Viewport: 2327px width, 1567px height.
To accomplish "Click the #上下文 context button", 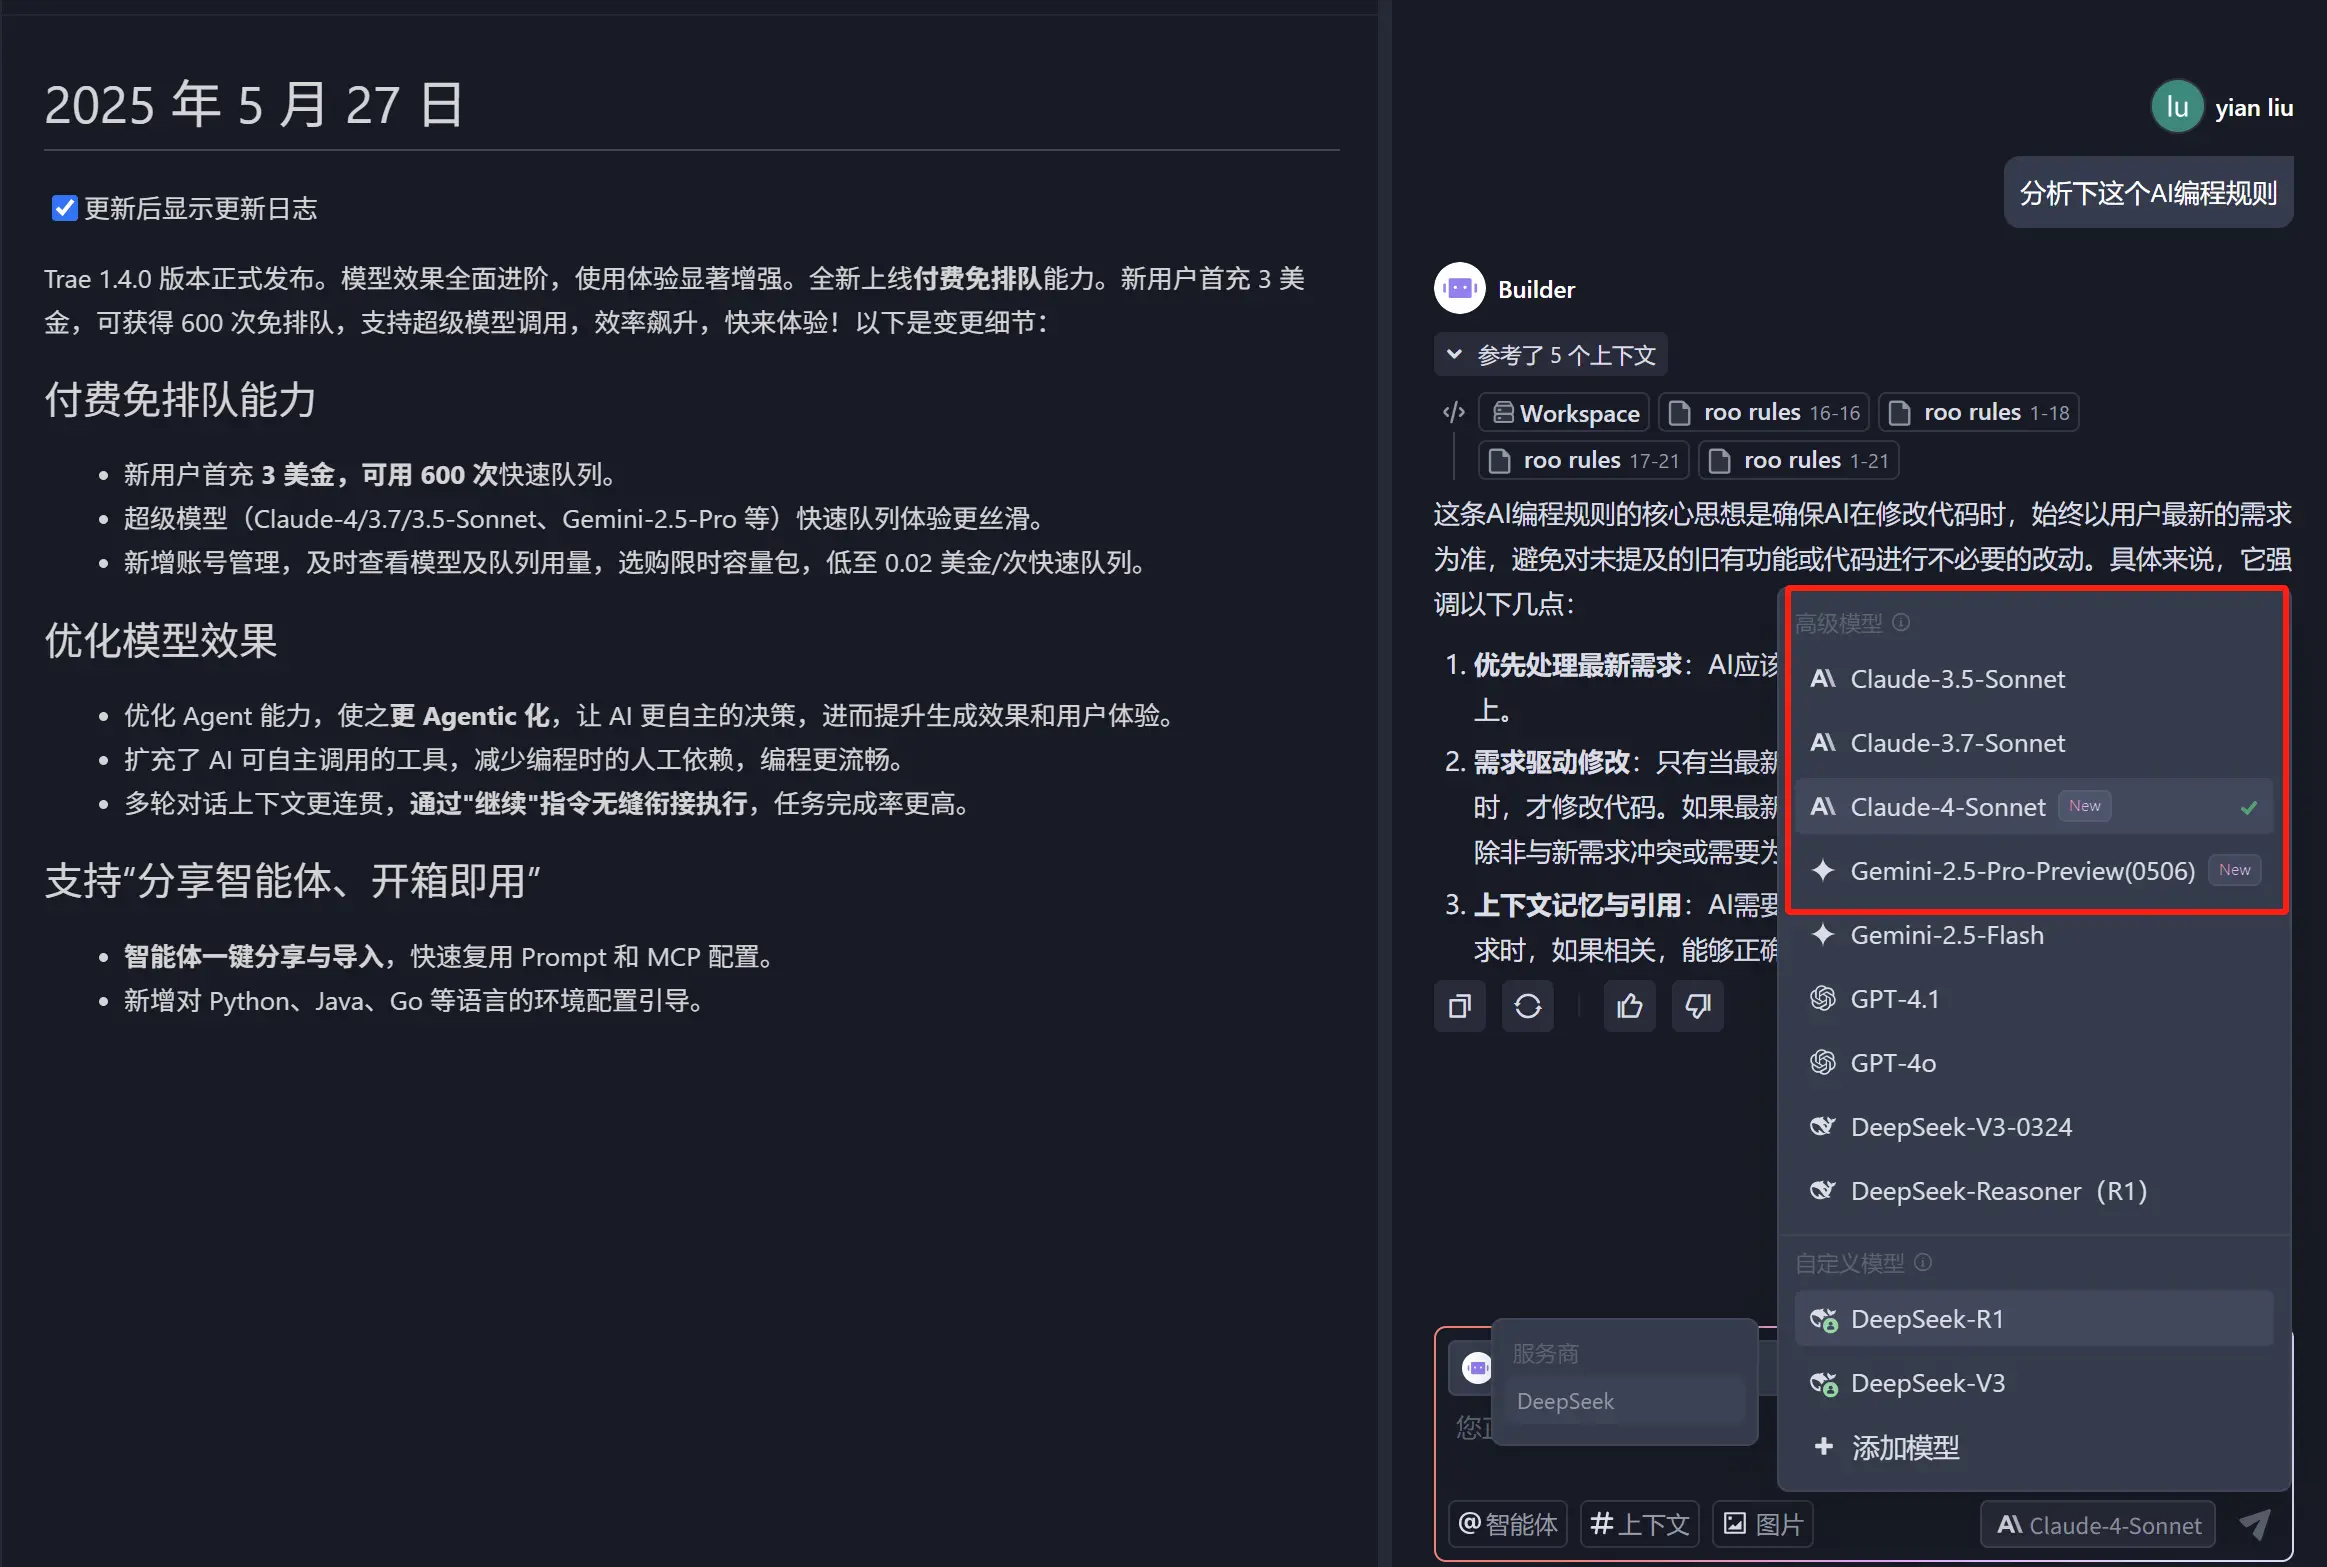I will [x=1640, y=1524].
